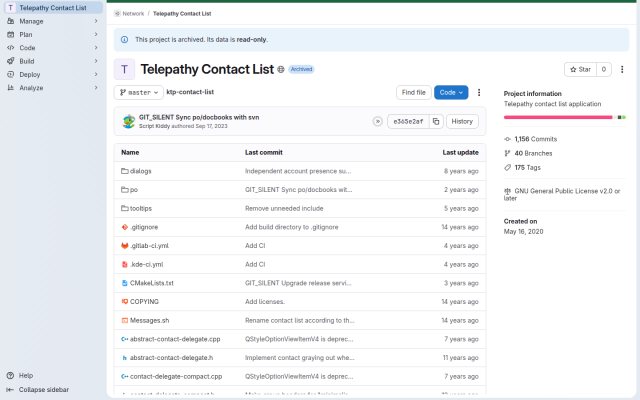The image size is (640, 400).
Task: Open COPYING file name
Action: point(144,302)
